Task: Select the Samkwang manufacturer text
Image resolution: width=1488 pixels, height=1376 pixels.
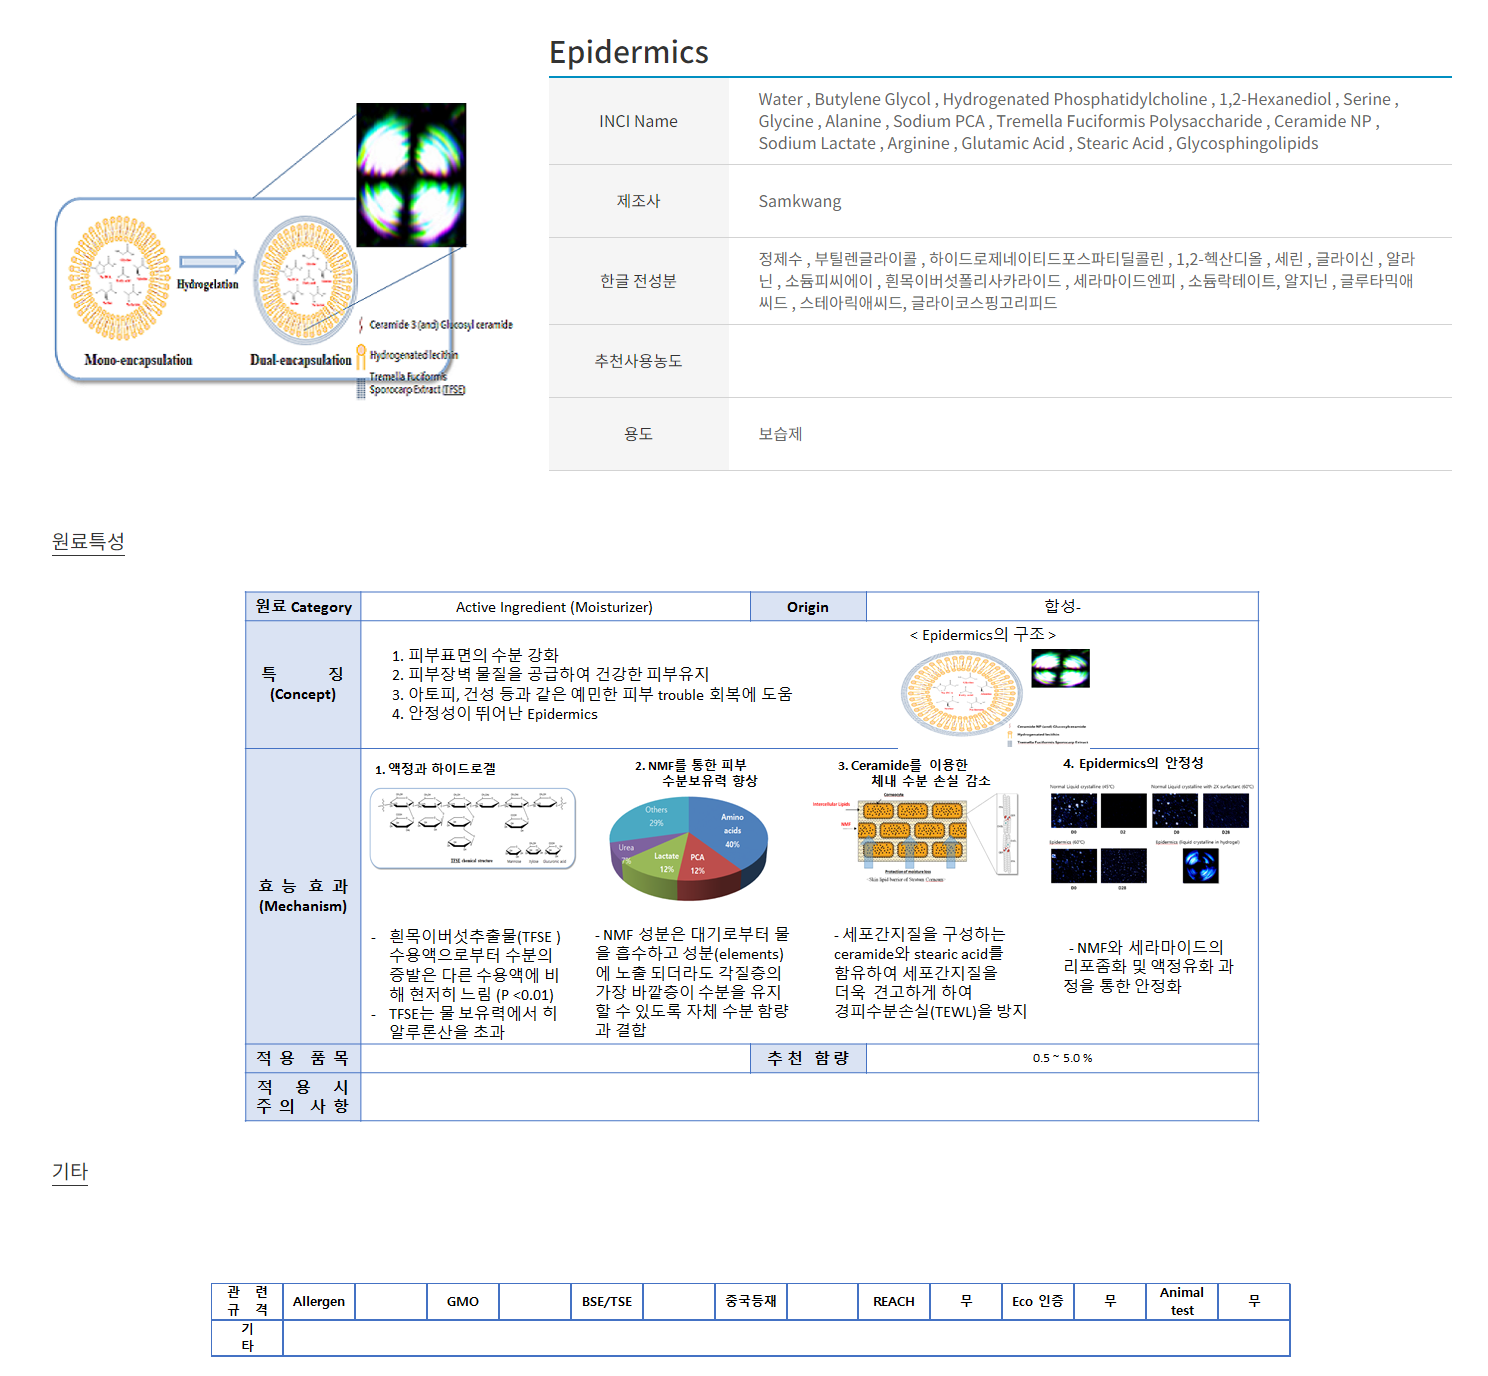Action: pos(799,201)
